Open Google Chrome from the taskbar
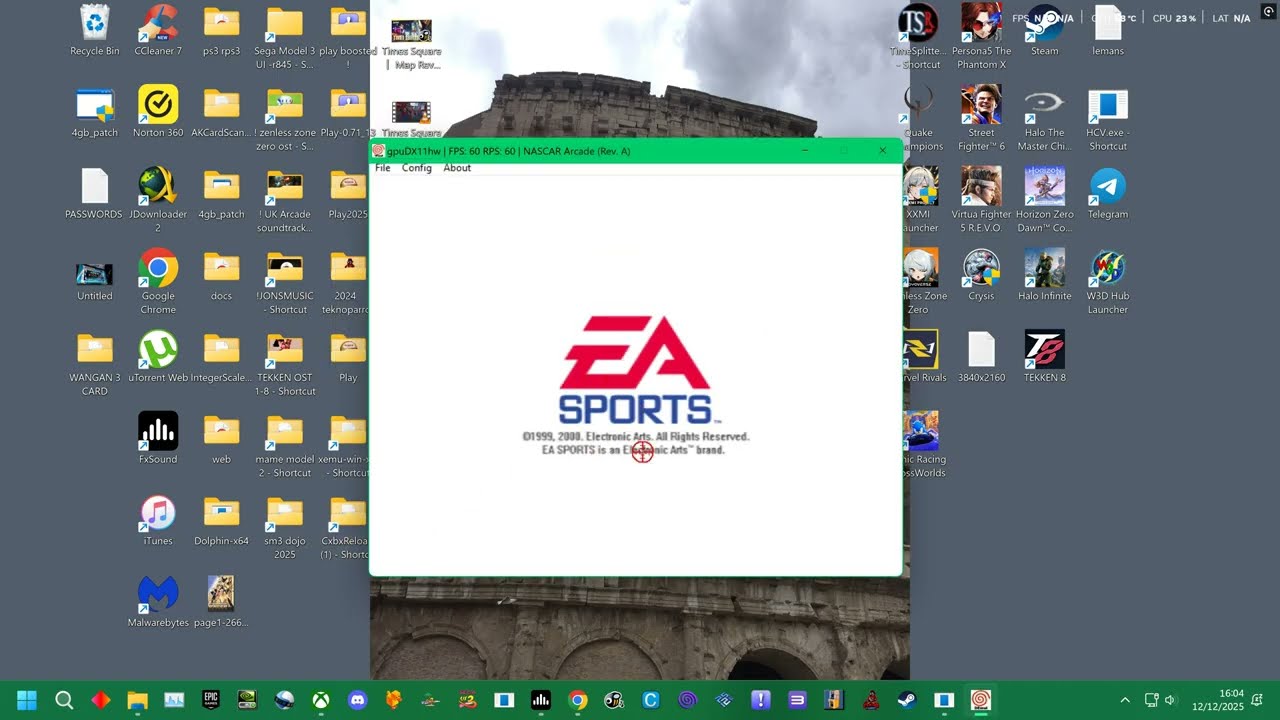1280x720 pixels. [577, 700]
